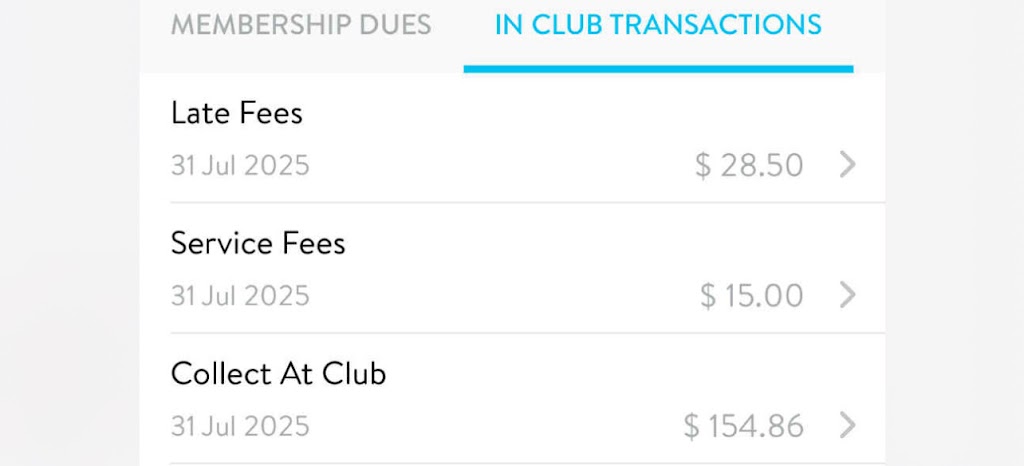Screen dimensions: 1024x466
Task: Open the Collect At Club title
Action: point(278,374)
